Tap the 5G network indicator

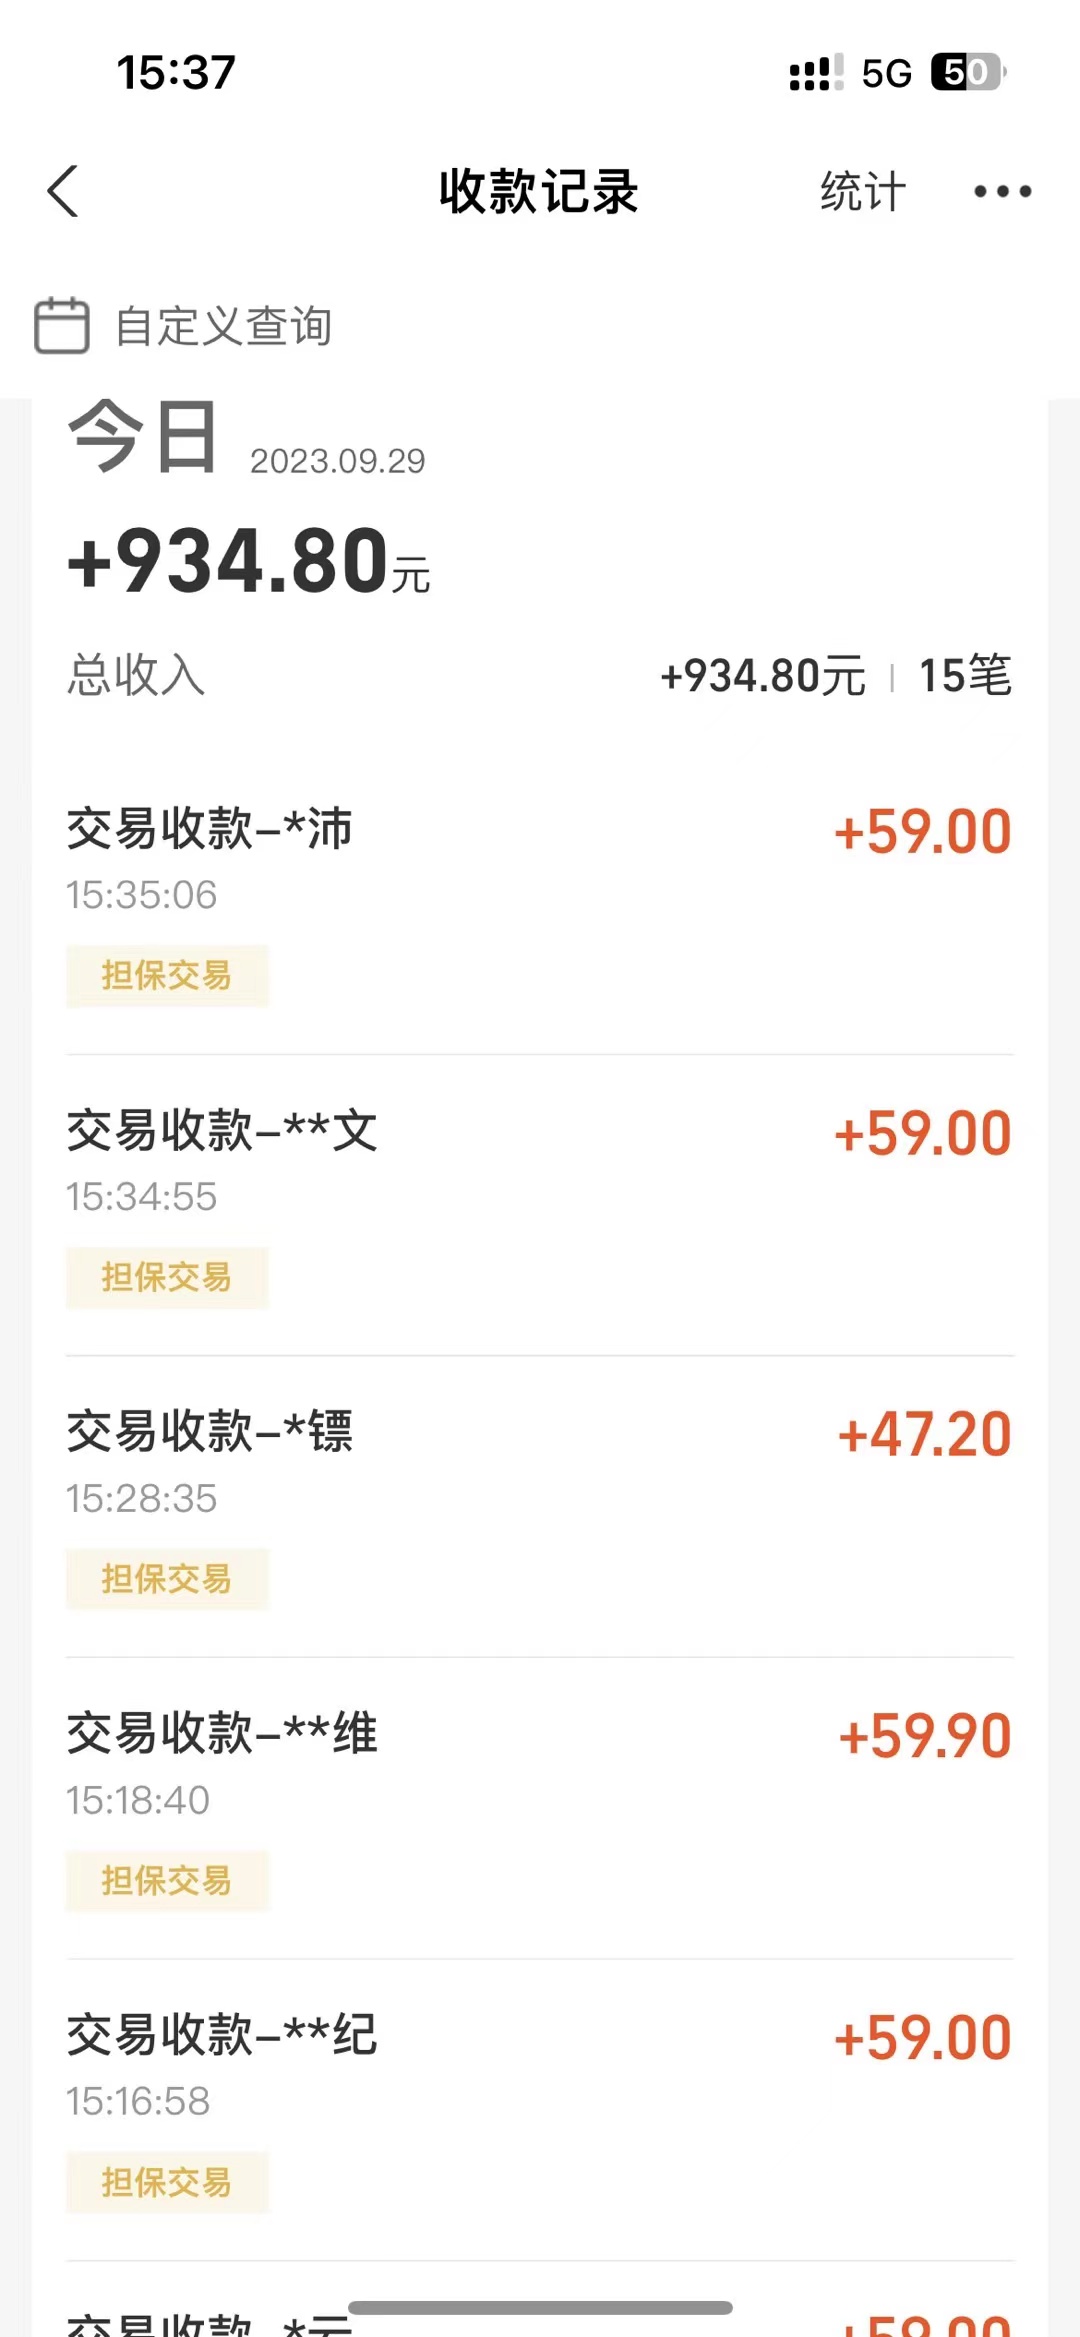(x=886, y=73)
